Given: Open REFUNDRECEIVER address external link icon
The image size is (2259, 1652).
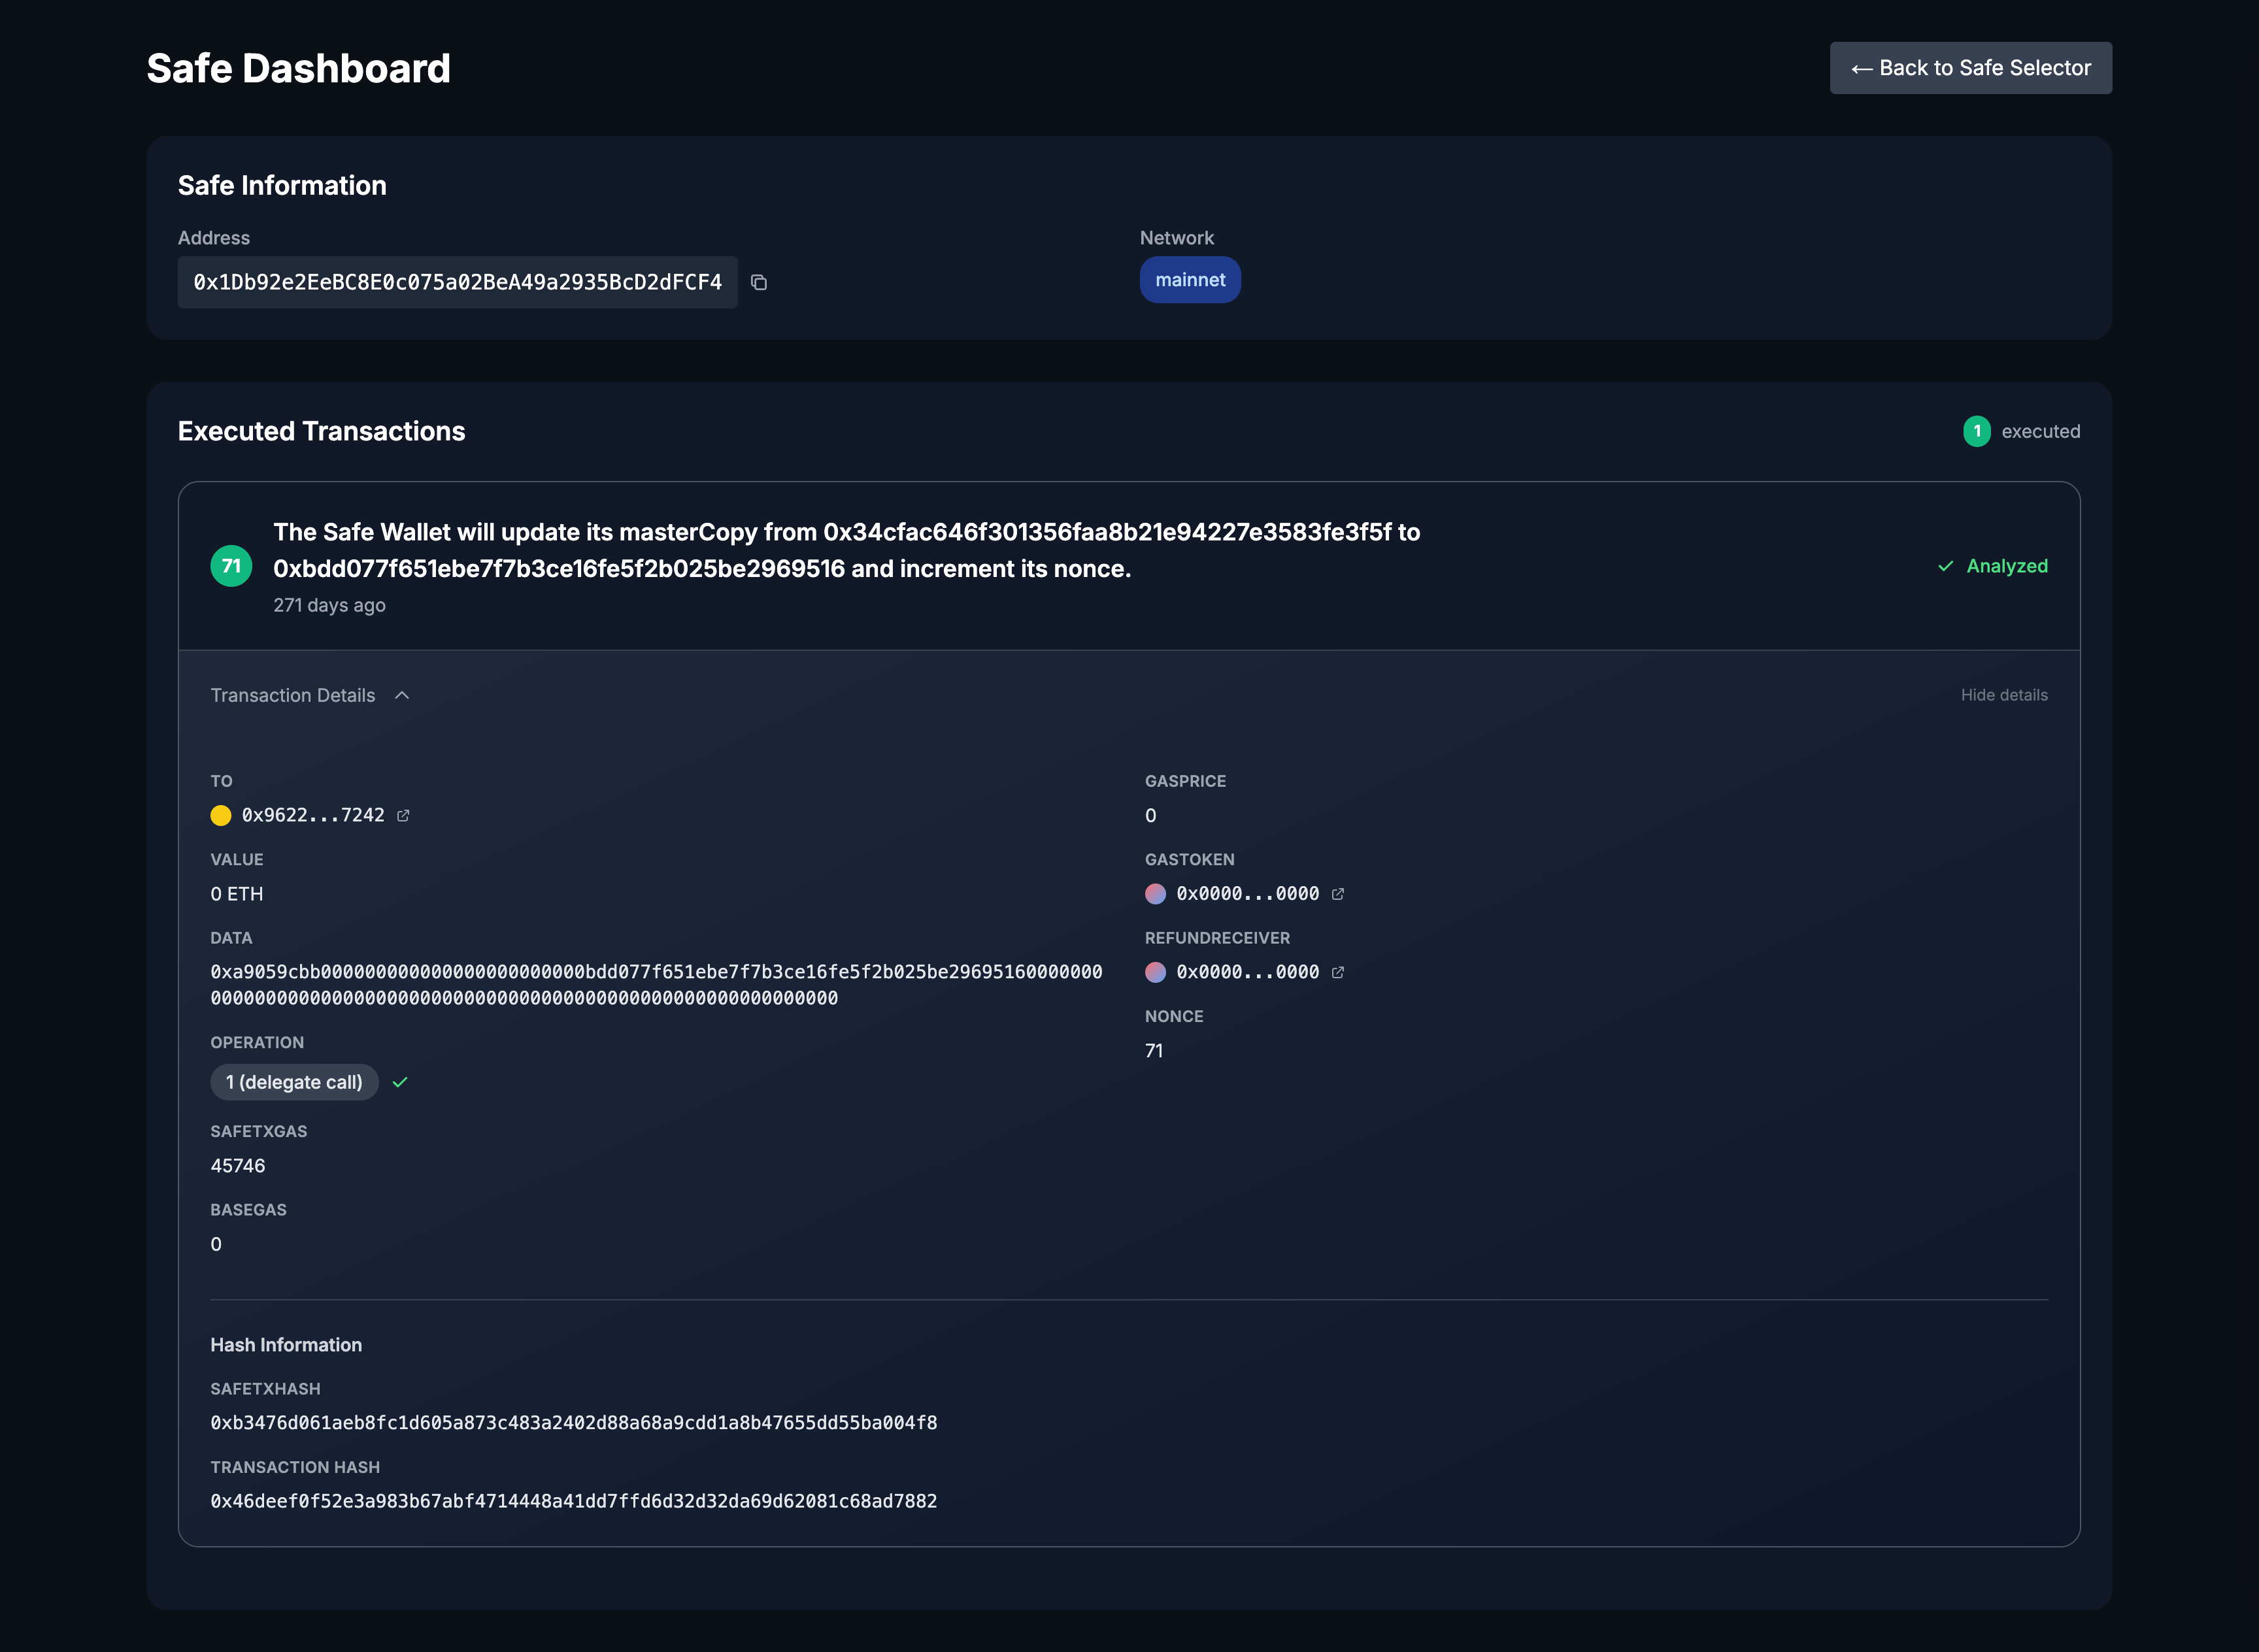Looking at the screenshot, I should pos(1338,972).
